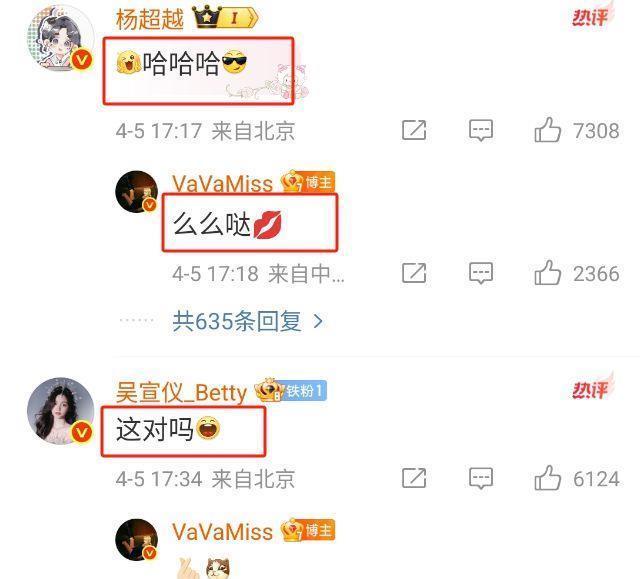Viewport: 643px width, 579px height.
Task: Tap the reply icon on 吴宣仪_Betty's comment
Action: point(481,478)
